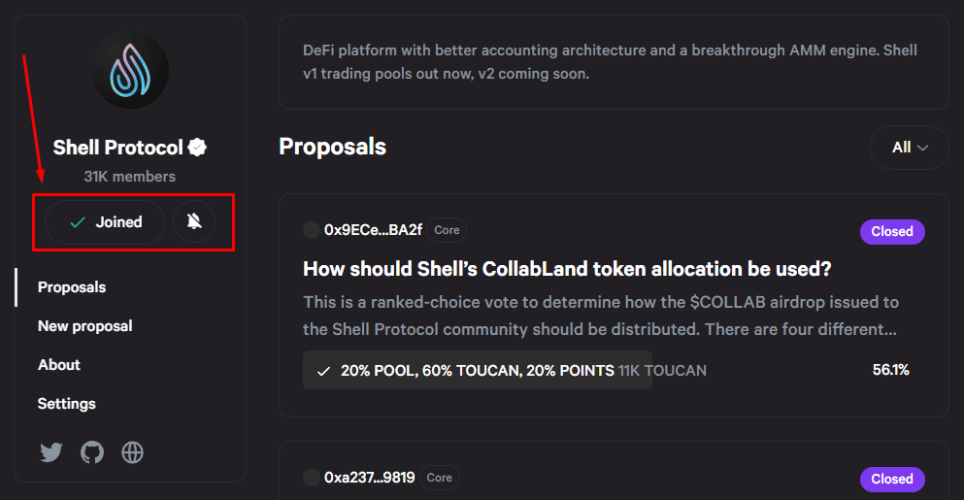Click the 20% POOL, 60% TOUCAN result bar
964x500 pixels.
pos(606,370)
